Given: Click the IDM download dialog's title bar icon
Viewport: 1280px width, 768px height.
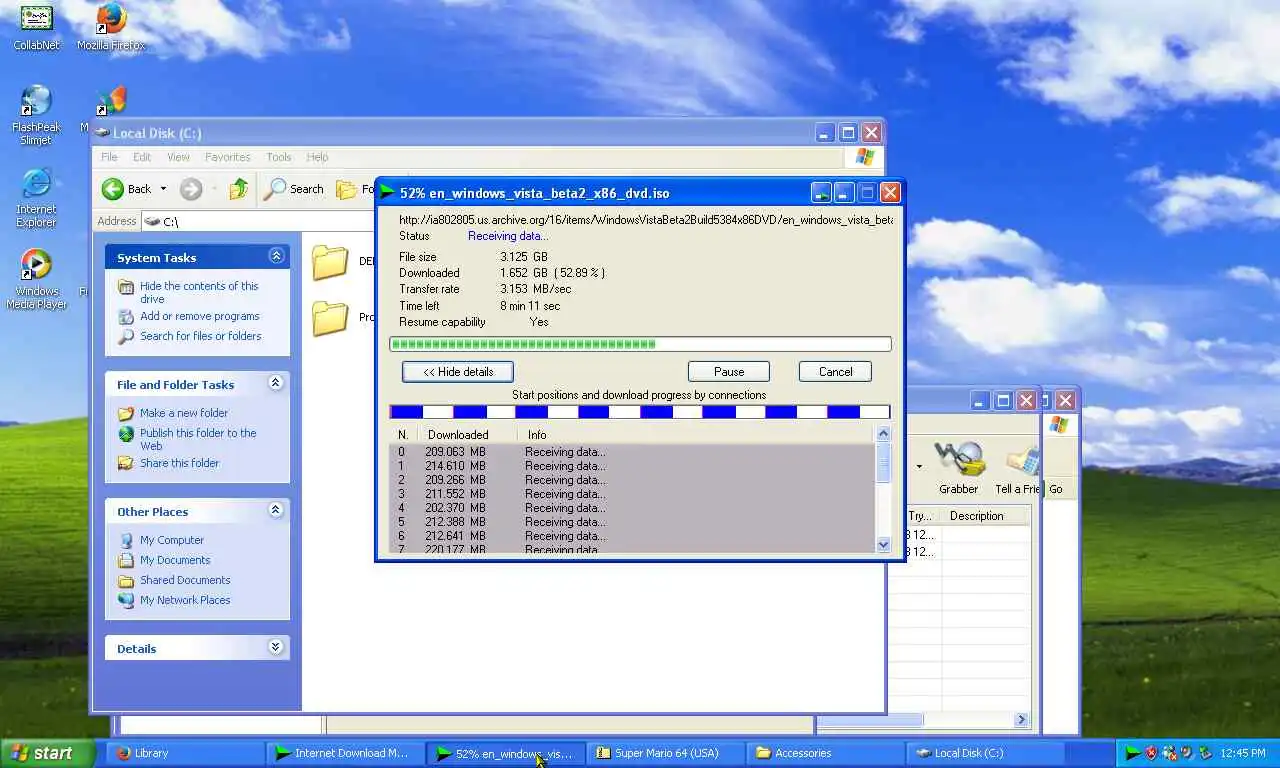Looking at the screenshot, I should (387, 192).
